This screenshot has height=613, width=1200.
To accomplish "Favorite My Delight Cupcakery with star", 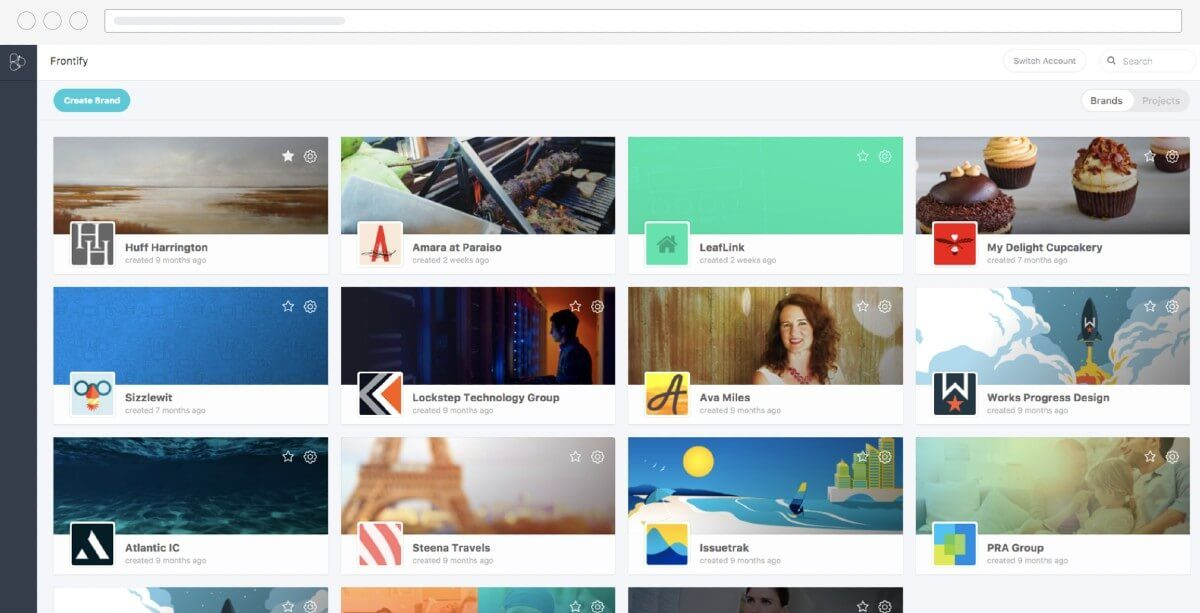I will (x=1150, y=156).
